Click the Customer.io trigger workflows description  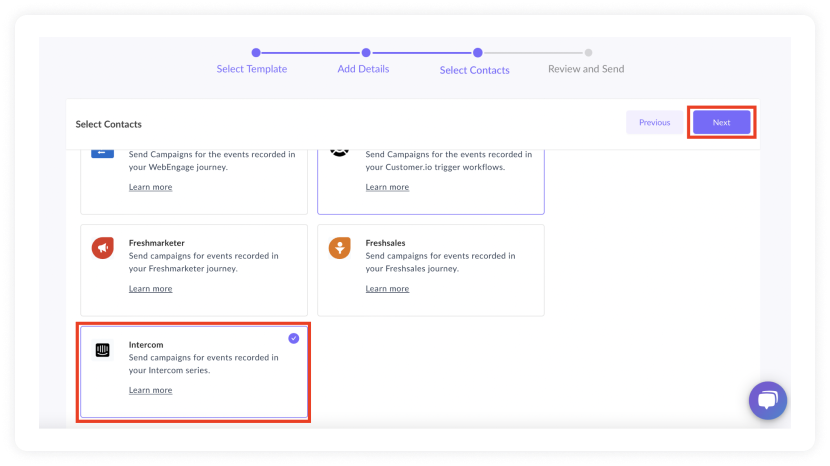tap(448, 160)
